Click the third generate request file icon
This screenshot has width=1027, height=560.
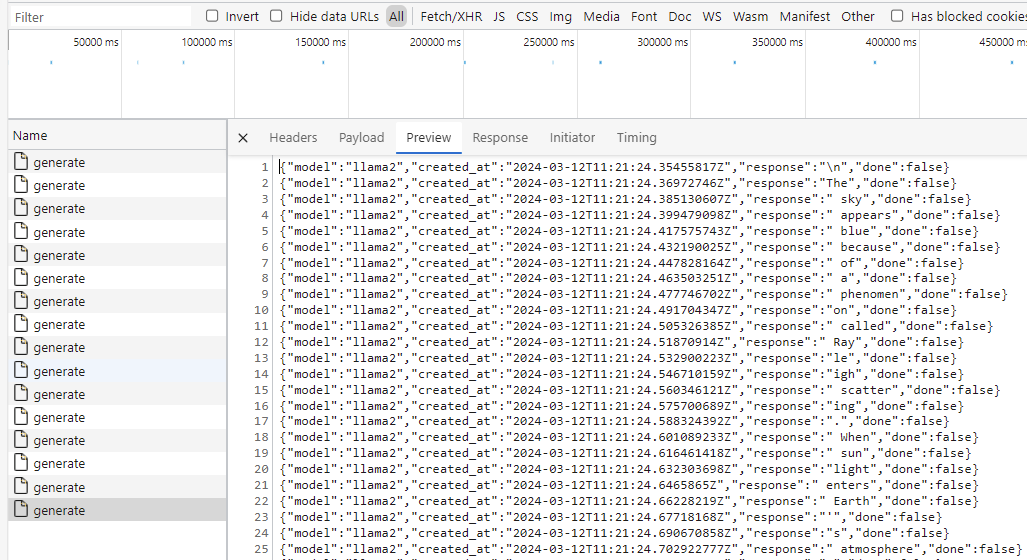click(x=22, y=208)
